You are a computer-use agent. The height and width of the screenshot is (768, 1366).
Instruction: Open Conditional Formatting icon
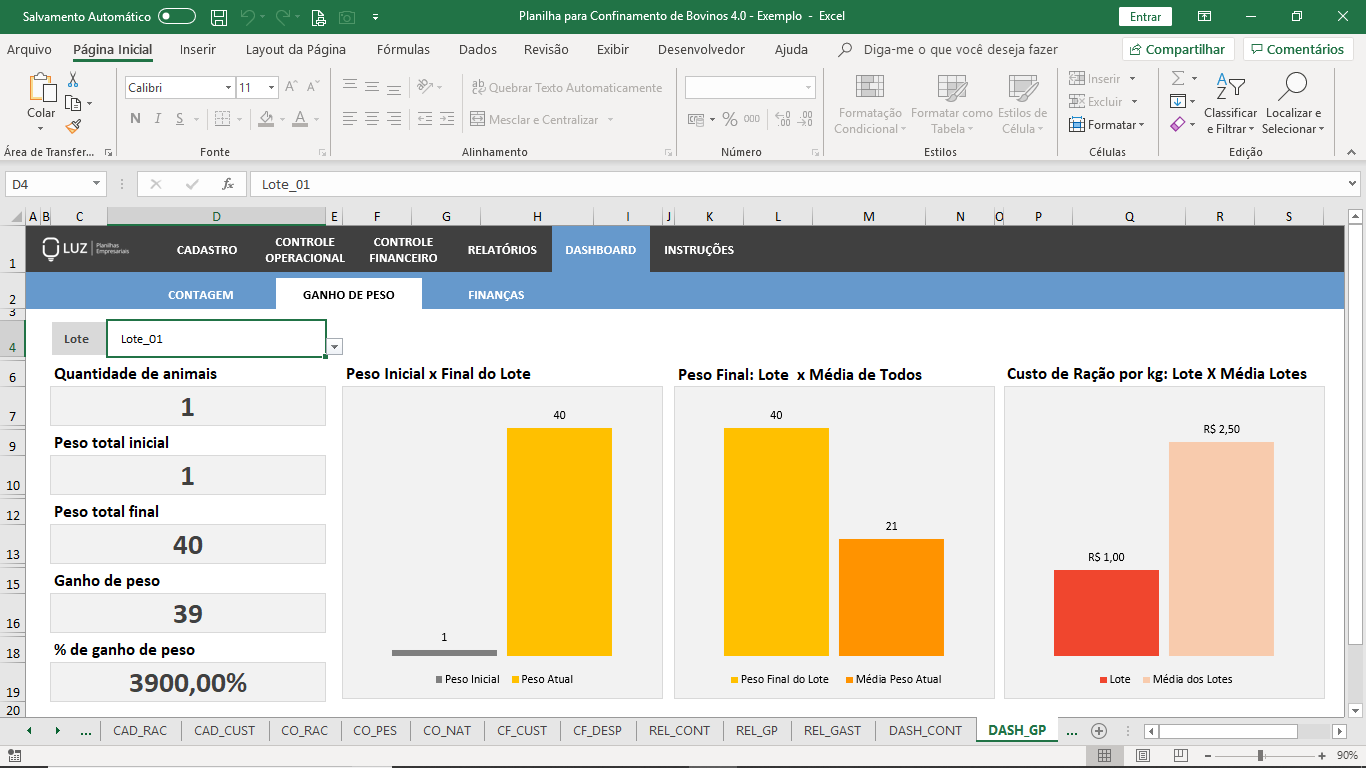(869, 88)
